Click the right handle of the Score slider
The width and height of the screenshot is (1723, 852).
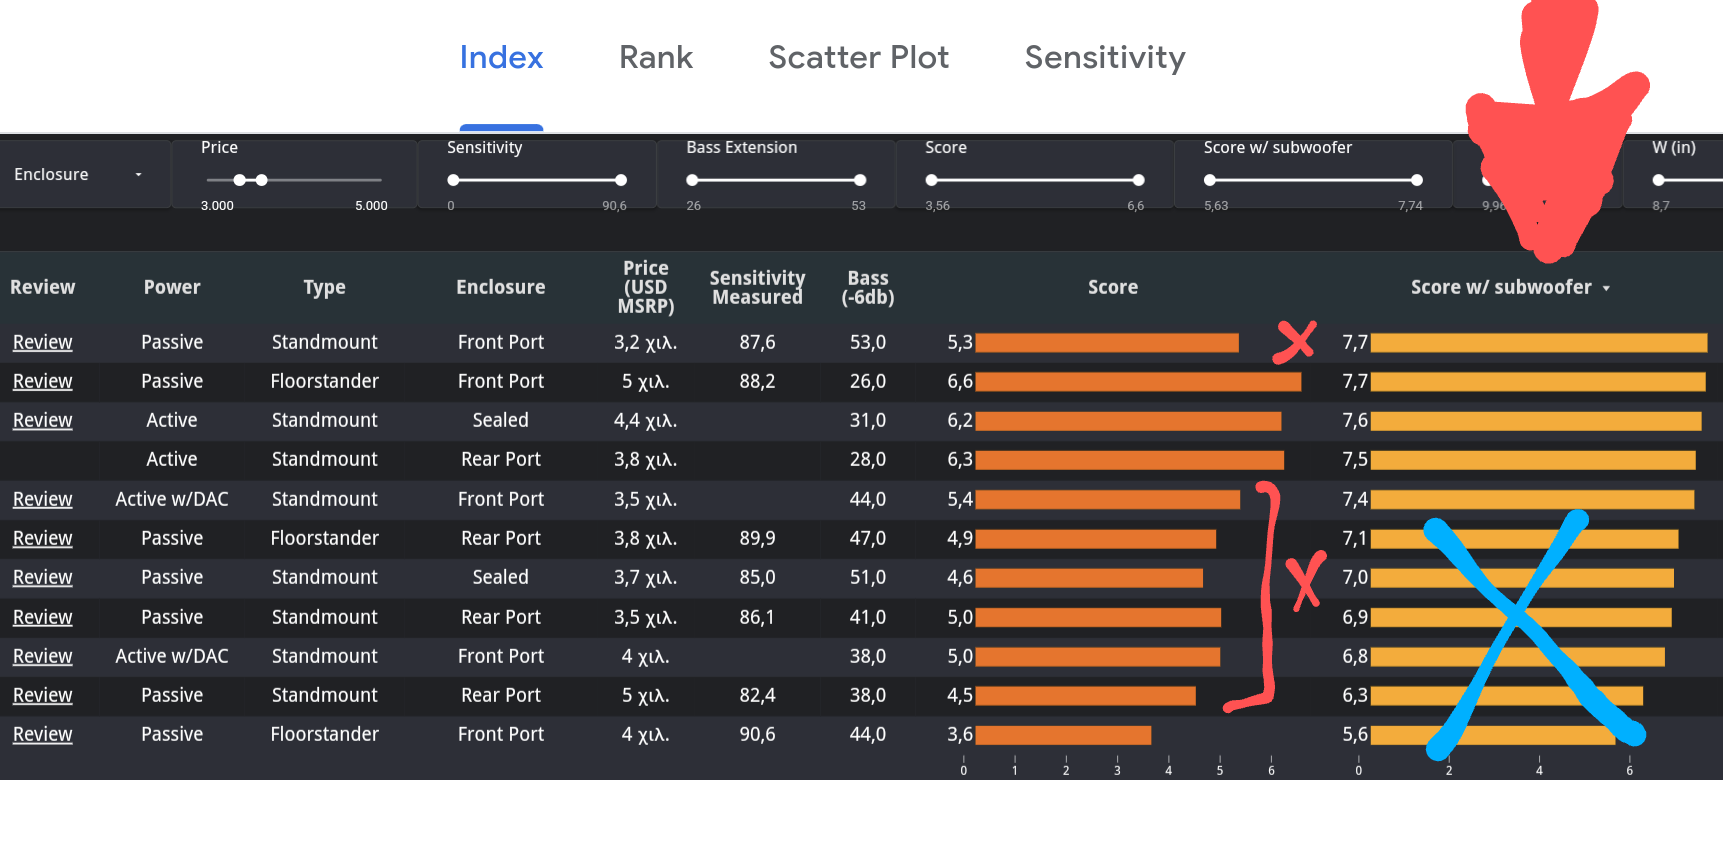pos(1138,180)
